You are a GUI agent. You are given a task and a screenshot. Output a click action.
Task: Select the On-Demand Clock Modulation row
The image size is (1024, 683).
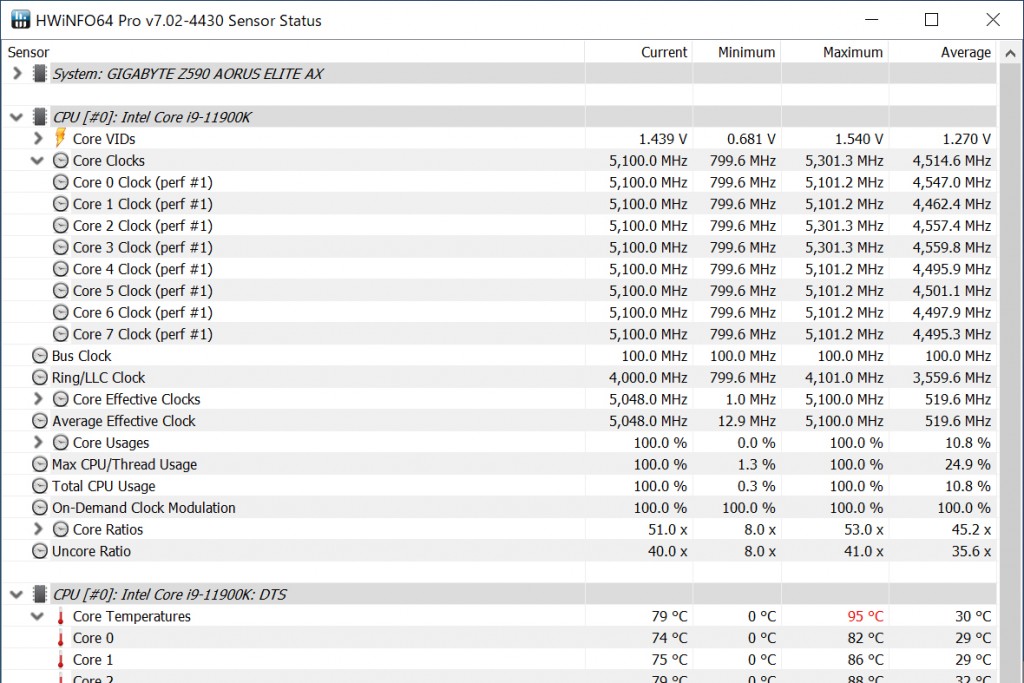point(499,507)
